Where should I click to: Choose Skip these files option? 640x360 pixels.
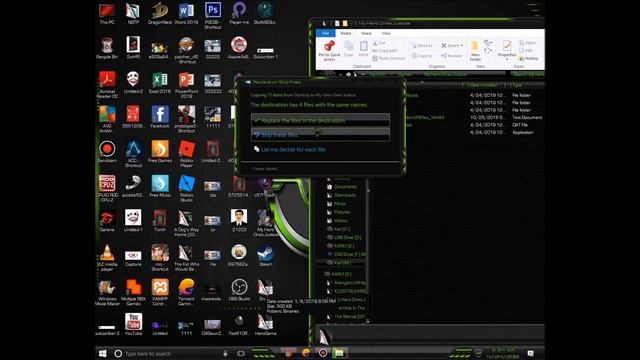coord(320,135)
